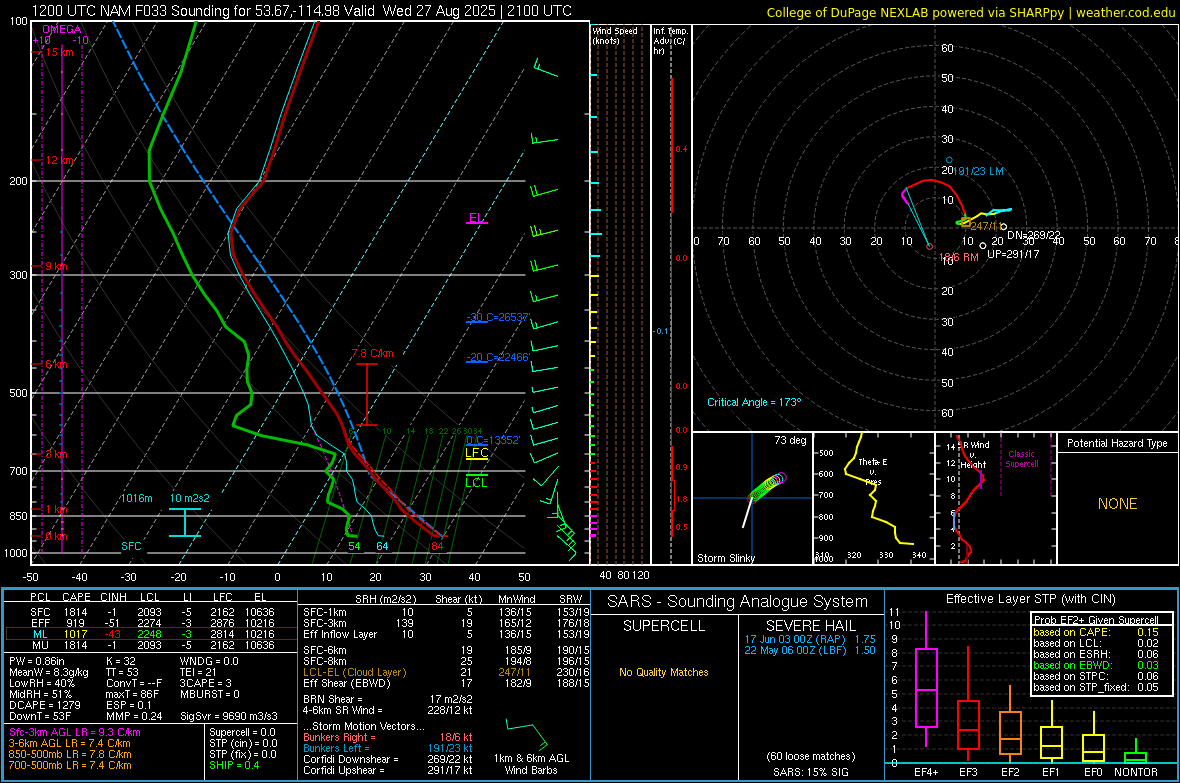
Task: Select the 1016m effective inflow label
Action: [136, 498]
